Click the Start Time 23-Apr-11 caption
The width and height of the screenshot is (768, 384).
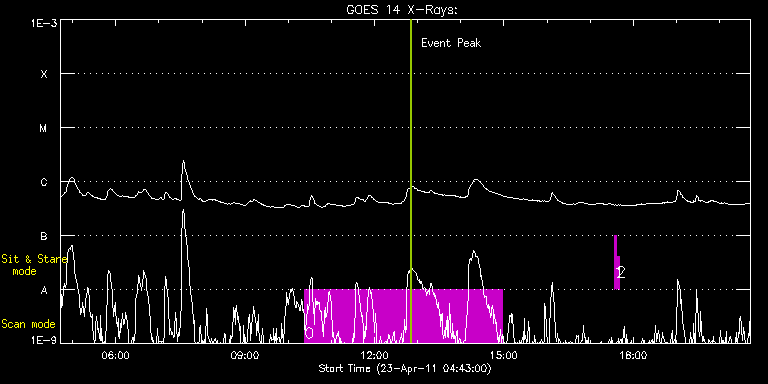(x=405, y=368)
